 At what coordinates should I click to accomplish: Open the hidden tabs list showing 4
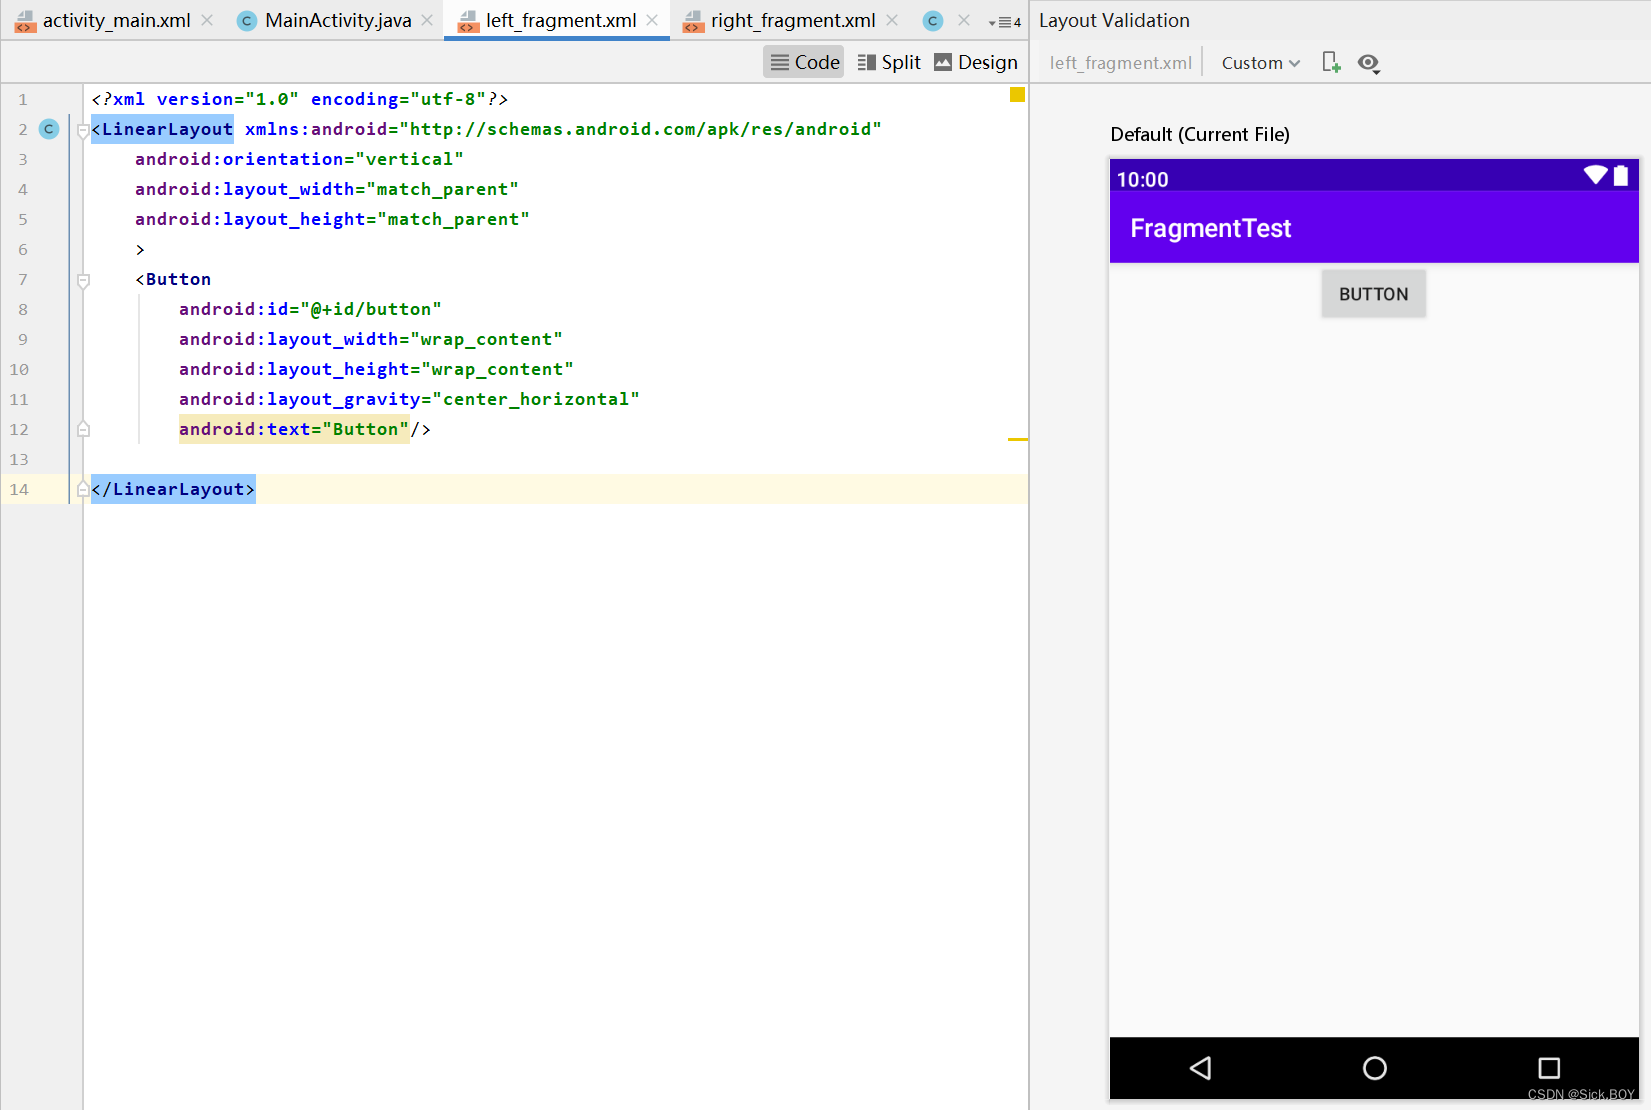pos(1005,21)
